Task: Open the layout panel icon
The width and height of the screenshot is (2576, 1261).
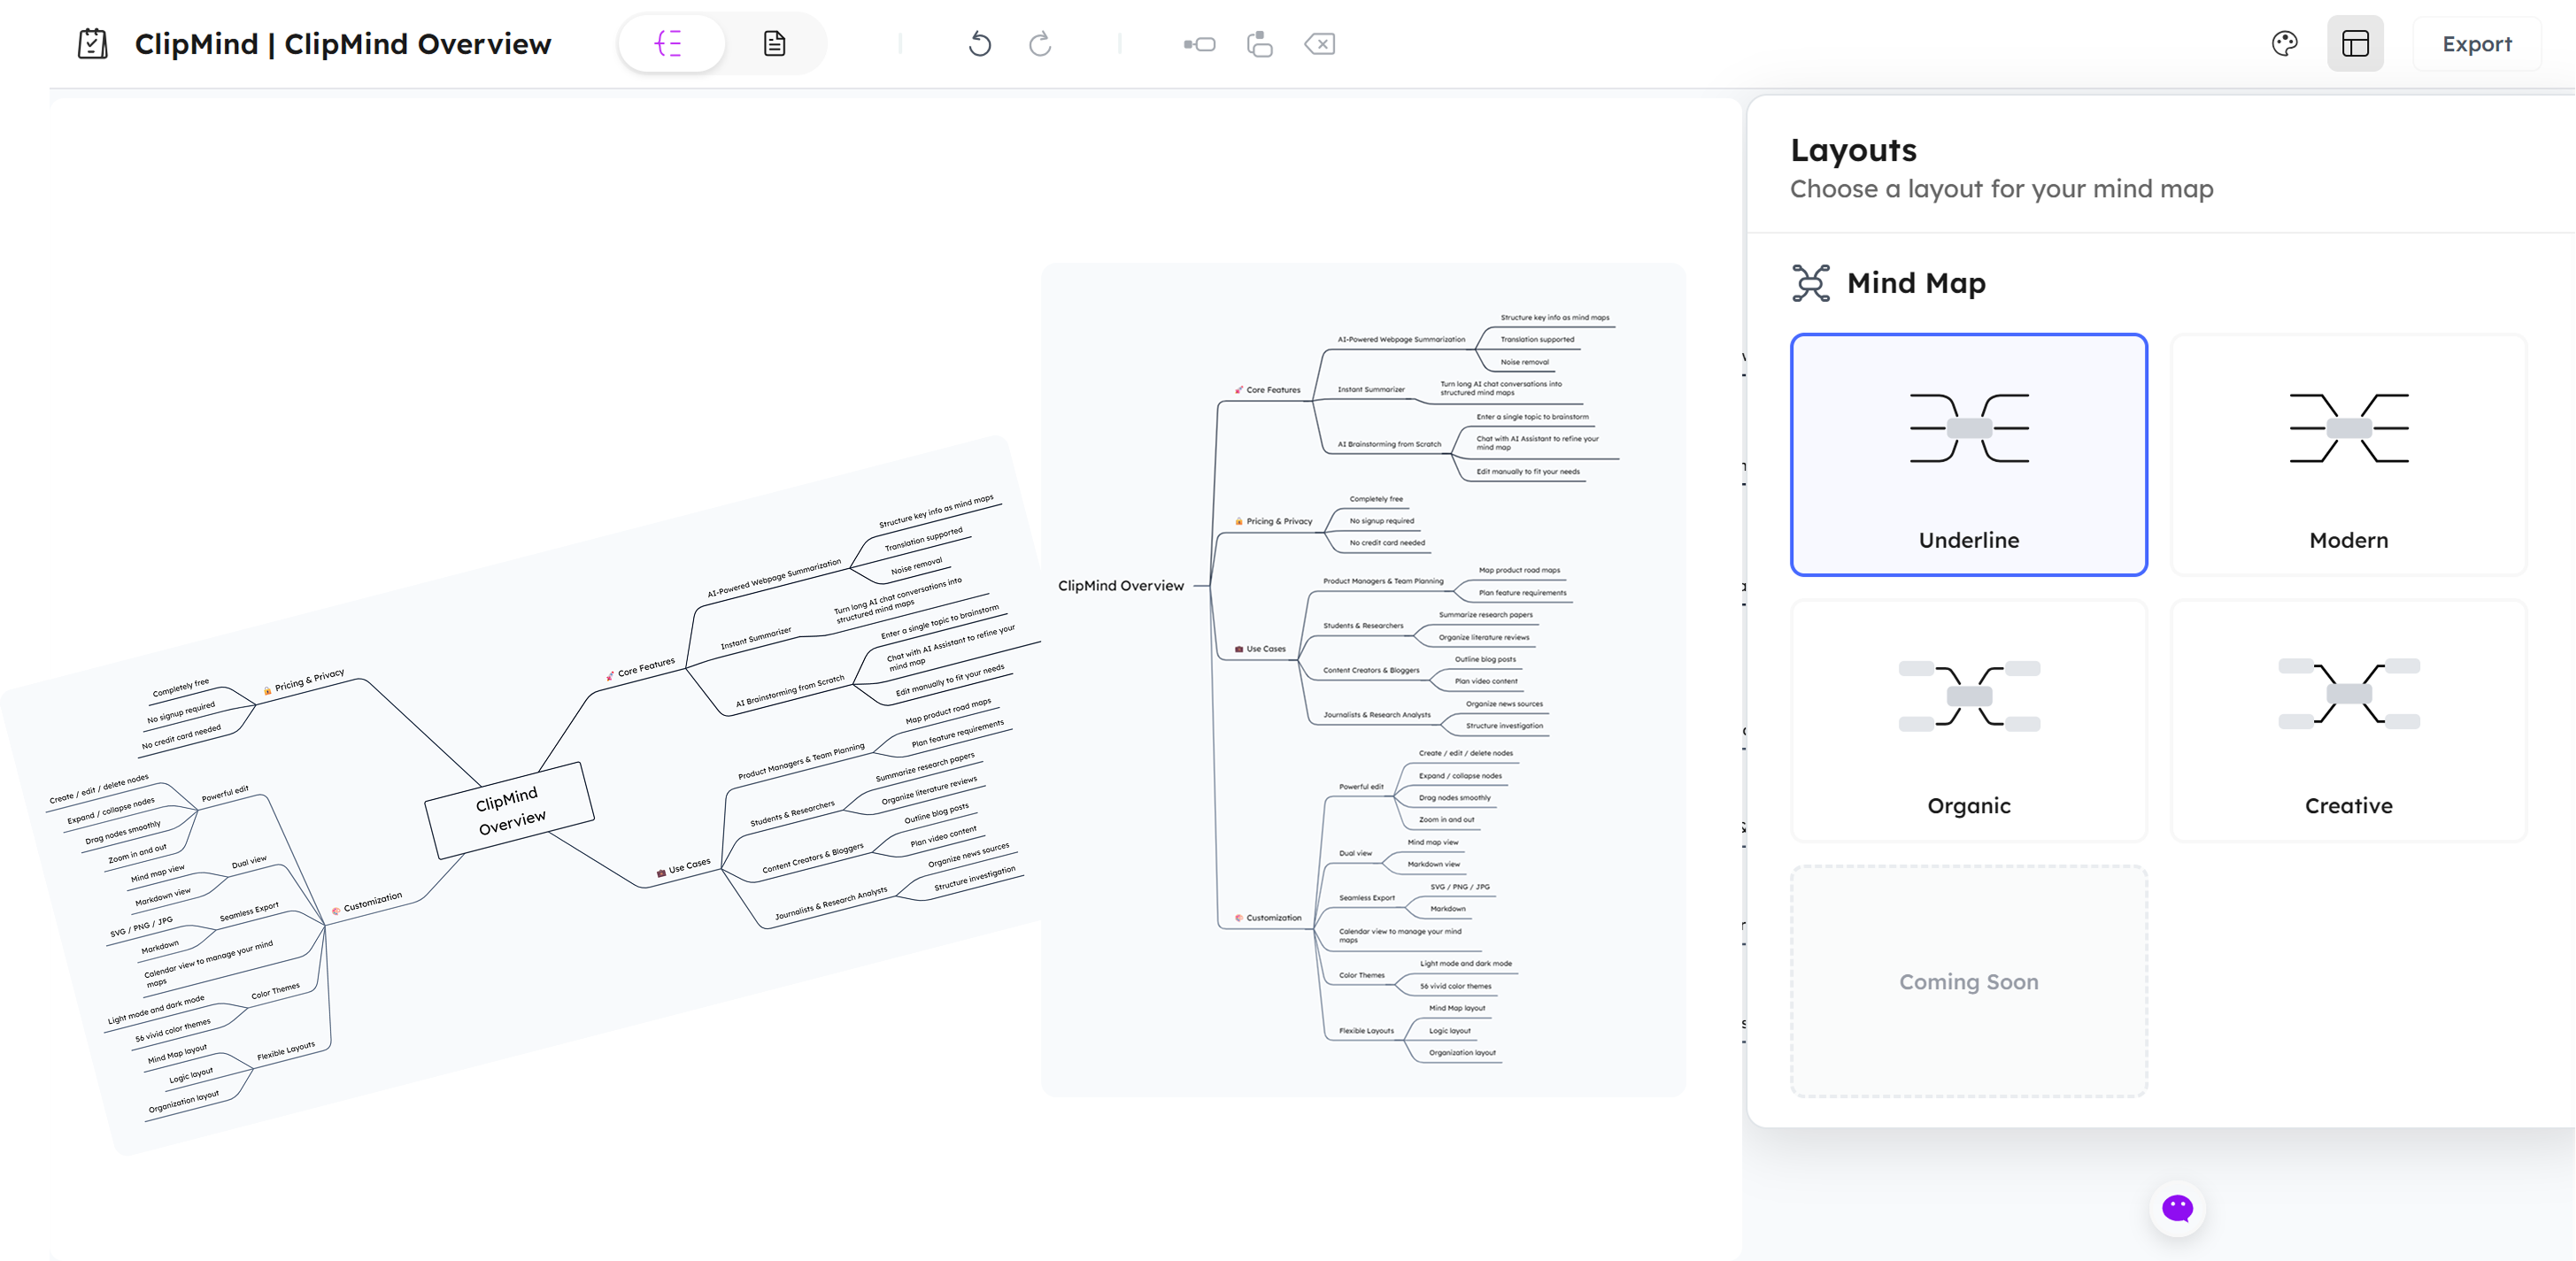Action: (x=2356, y=43)
